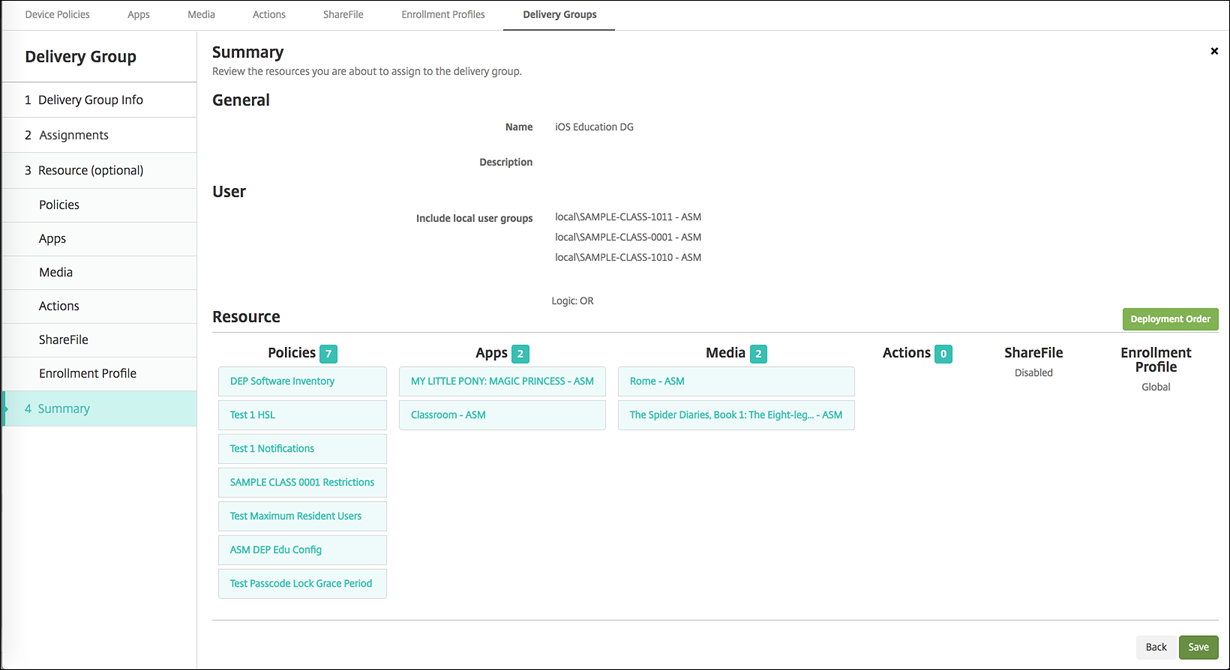
Task: Open Test Passcode Lock Grace Period policy
Action: pyautogui.click(x=302, y=584)
